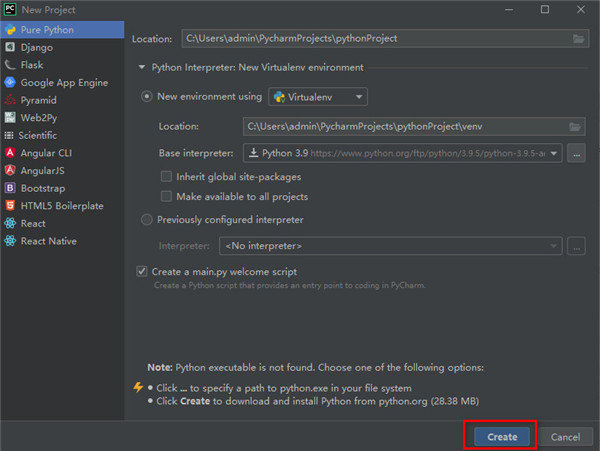Choose Google App Engine project type
Viewport: 600px width, 451px height.
[62, 83]
